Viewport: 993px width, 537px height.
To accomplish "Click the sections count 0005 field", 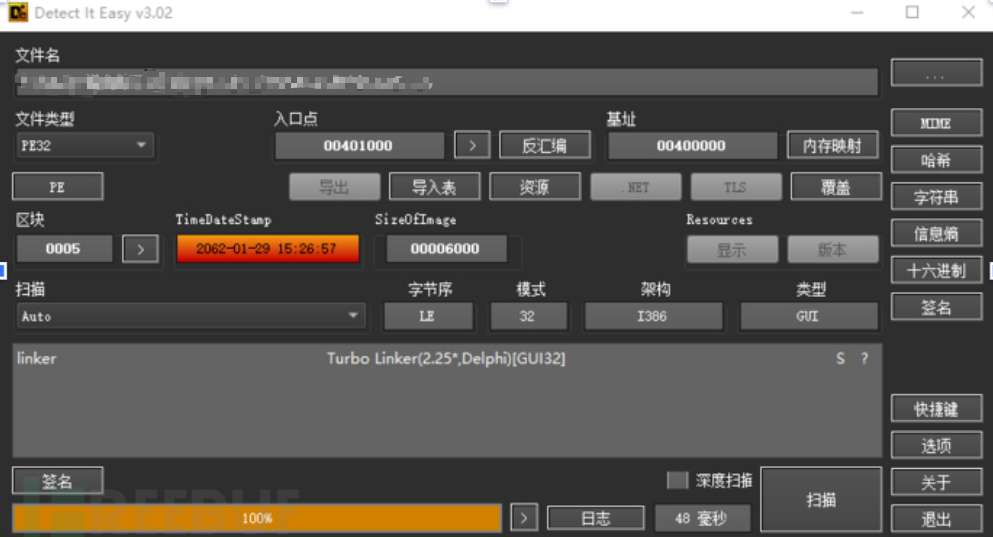I will 64,248.
